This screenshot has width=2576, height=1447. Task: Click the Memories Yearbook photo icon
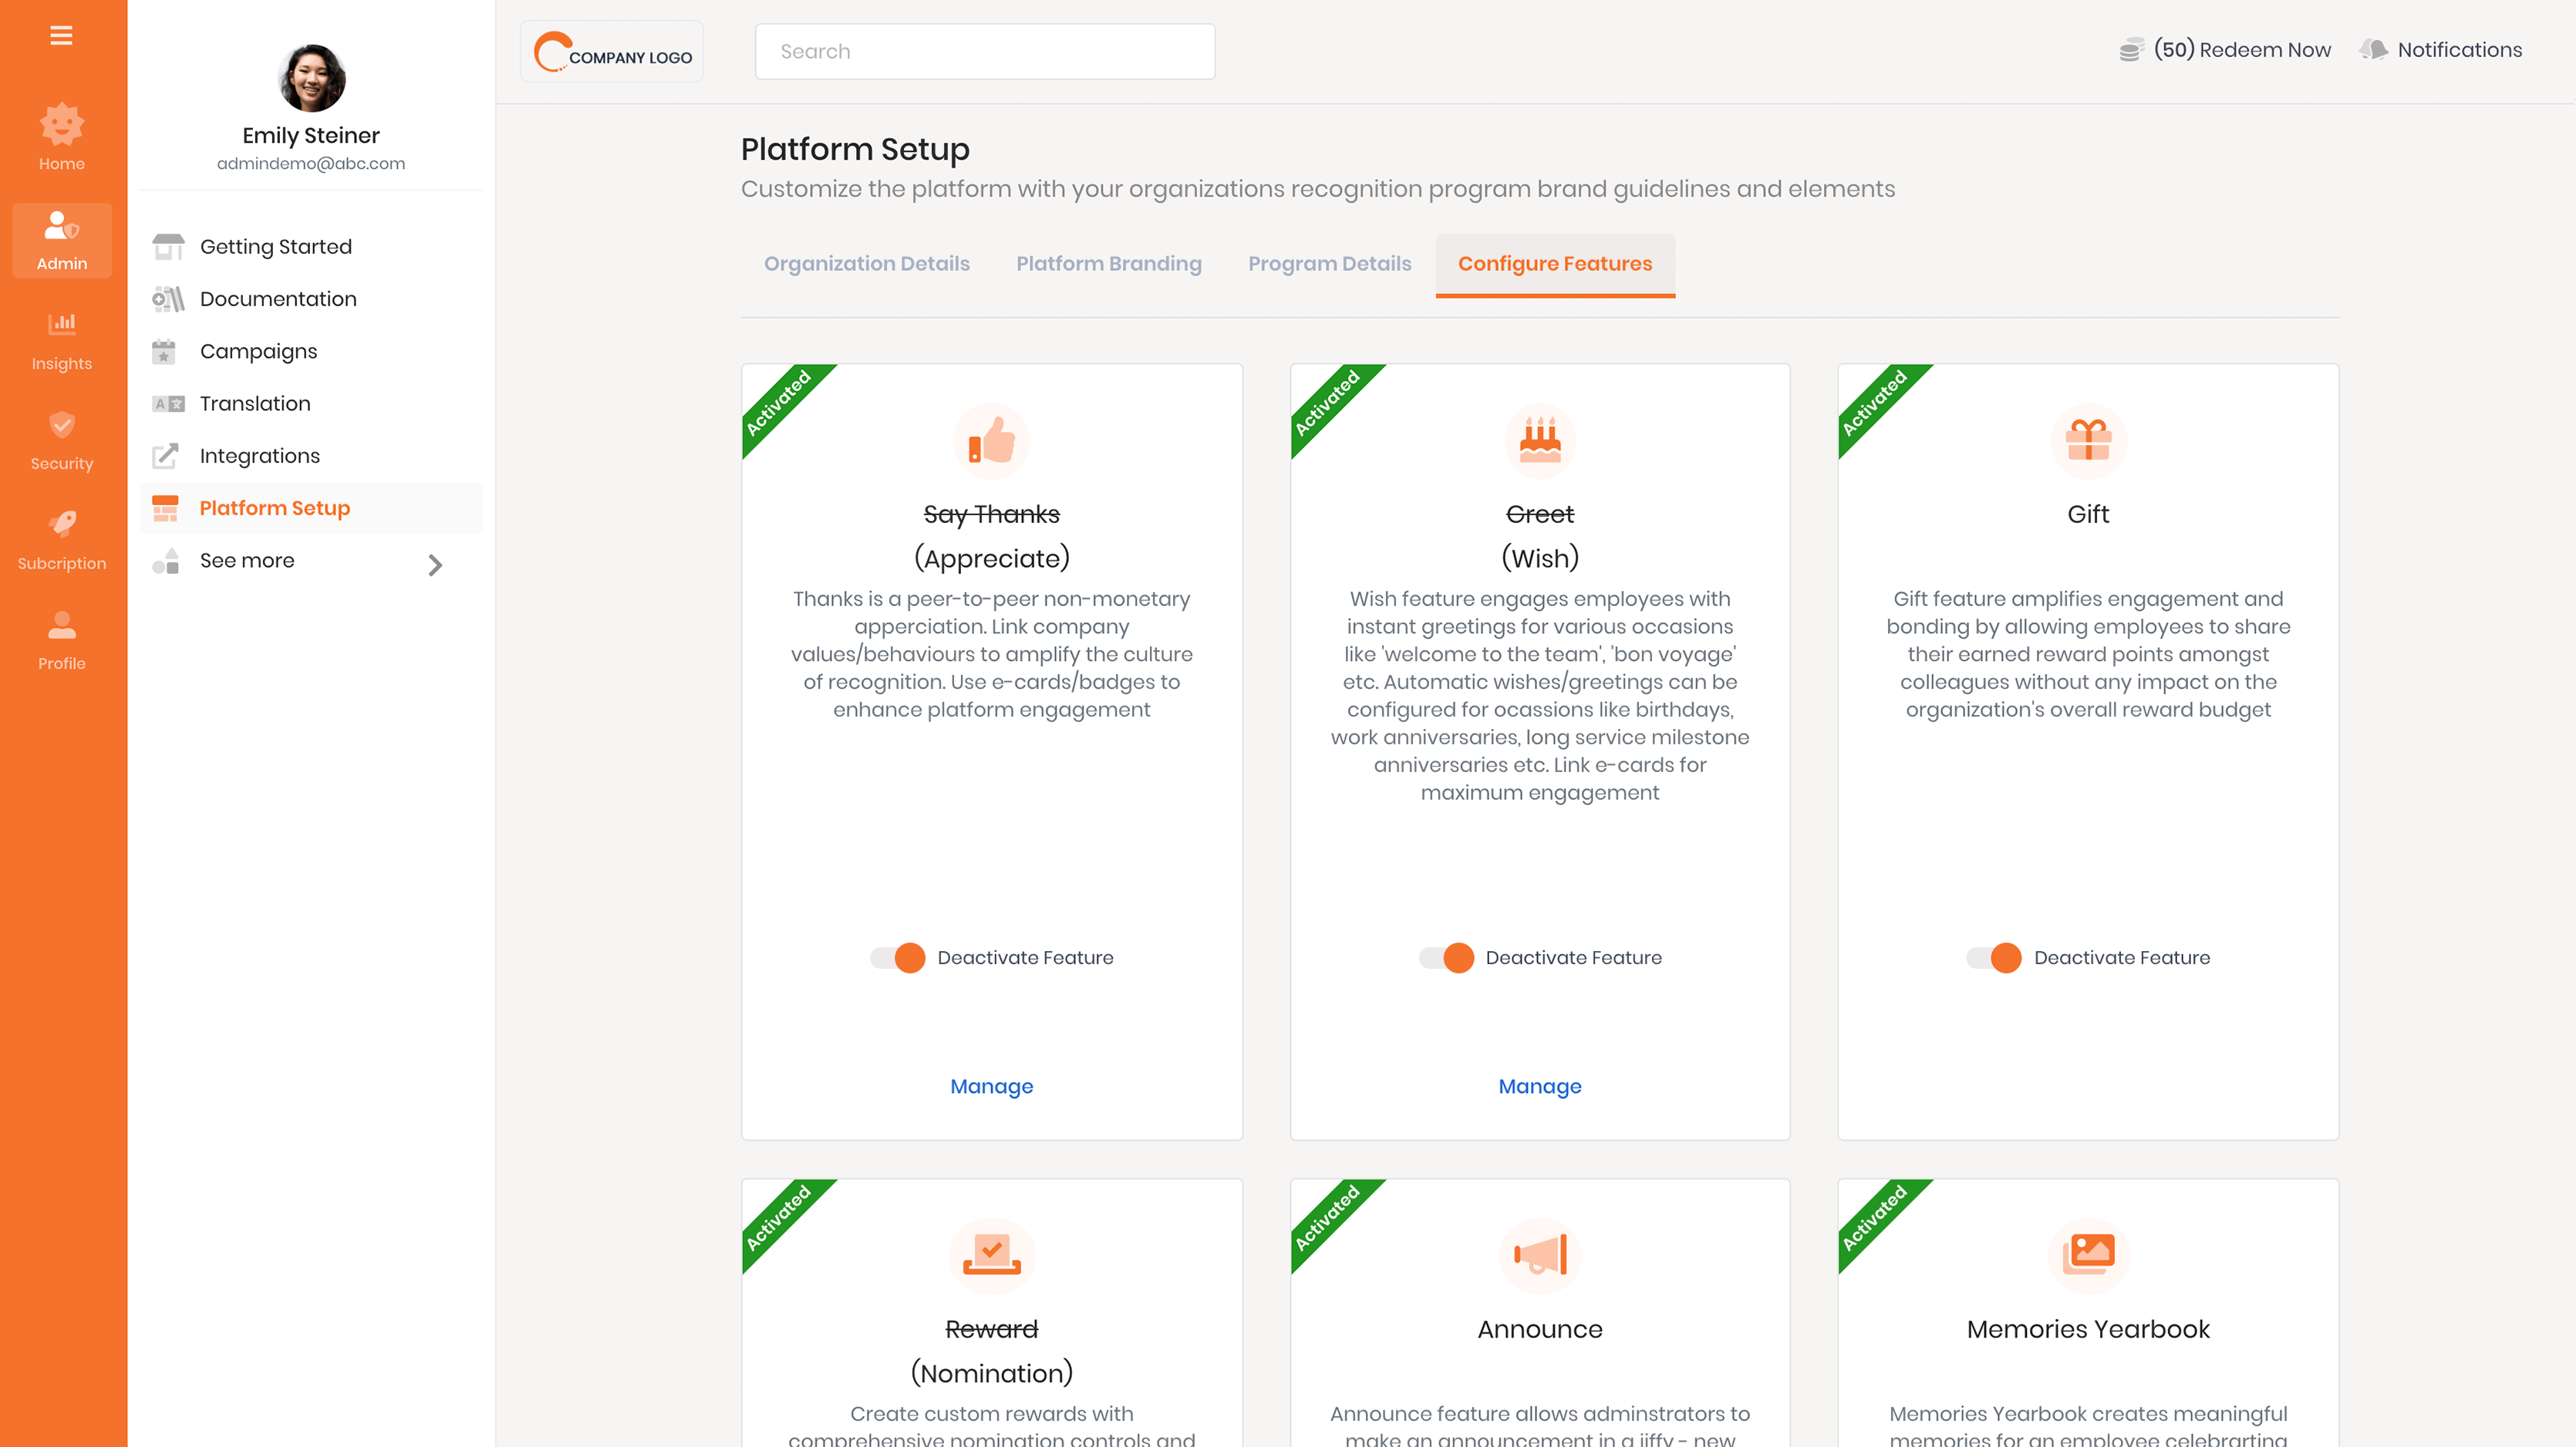(x=2088, y=1256)
